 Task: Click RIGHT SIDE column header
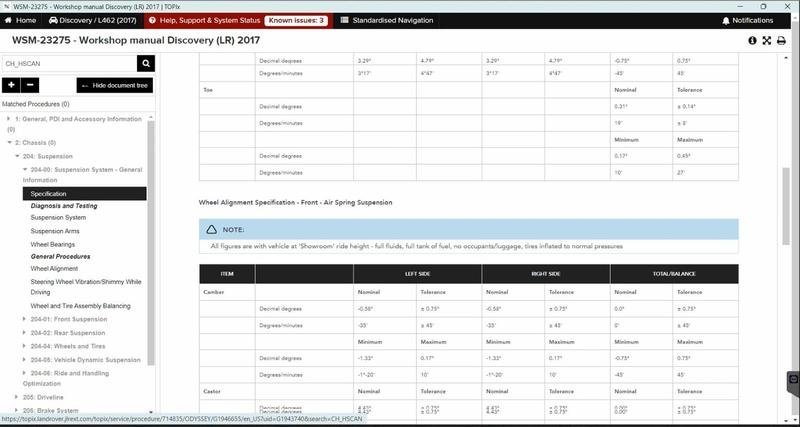(x=545, y=274)
